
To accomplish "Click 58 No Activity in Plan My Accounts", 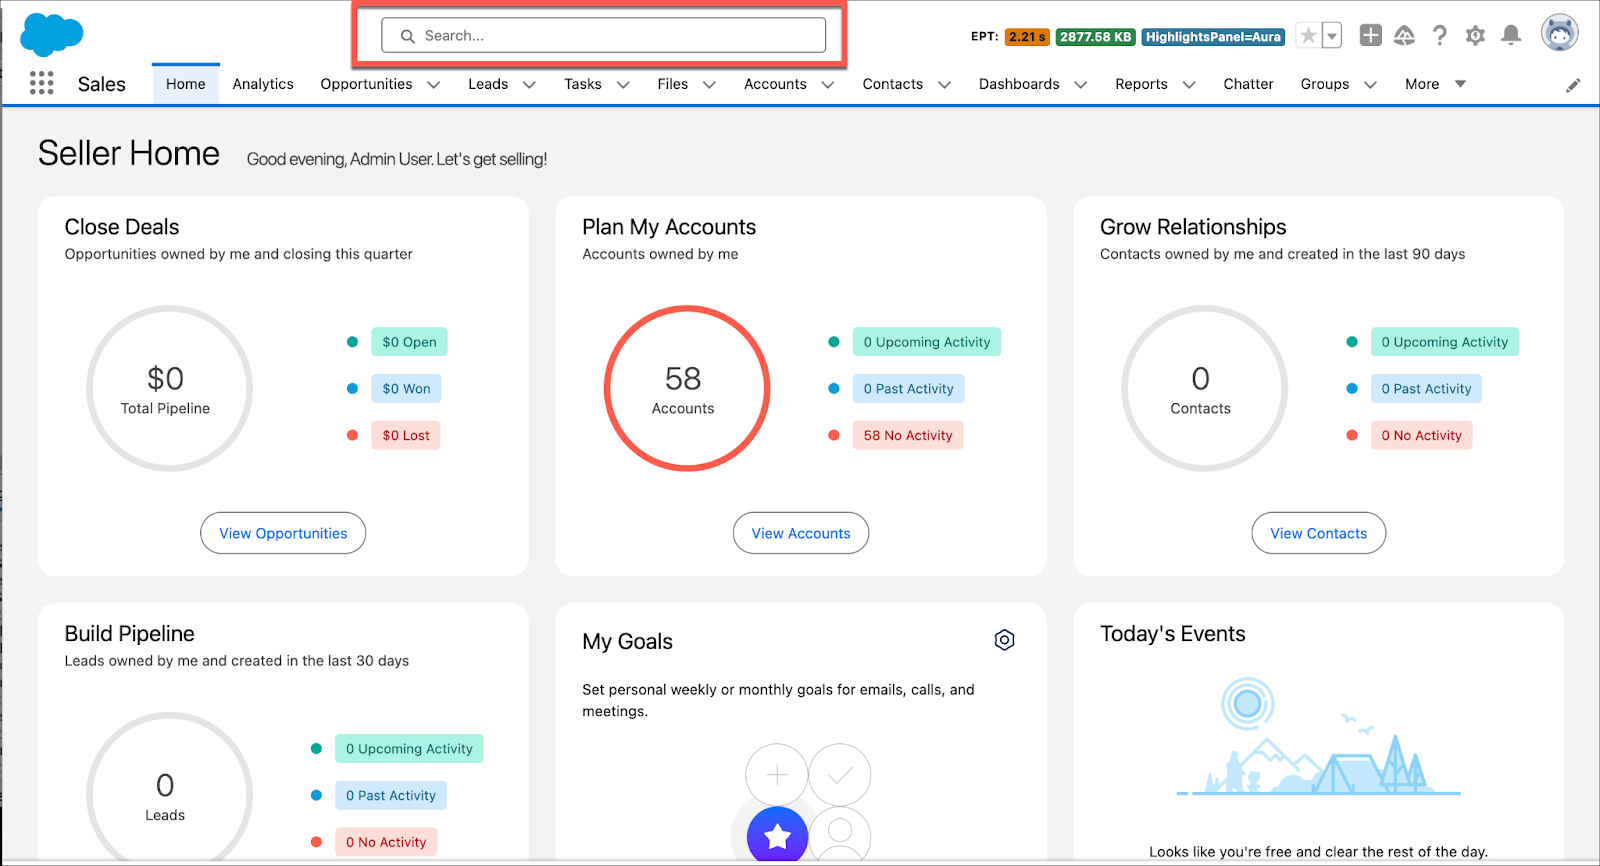I will tap(908, 436).
